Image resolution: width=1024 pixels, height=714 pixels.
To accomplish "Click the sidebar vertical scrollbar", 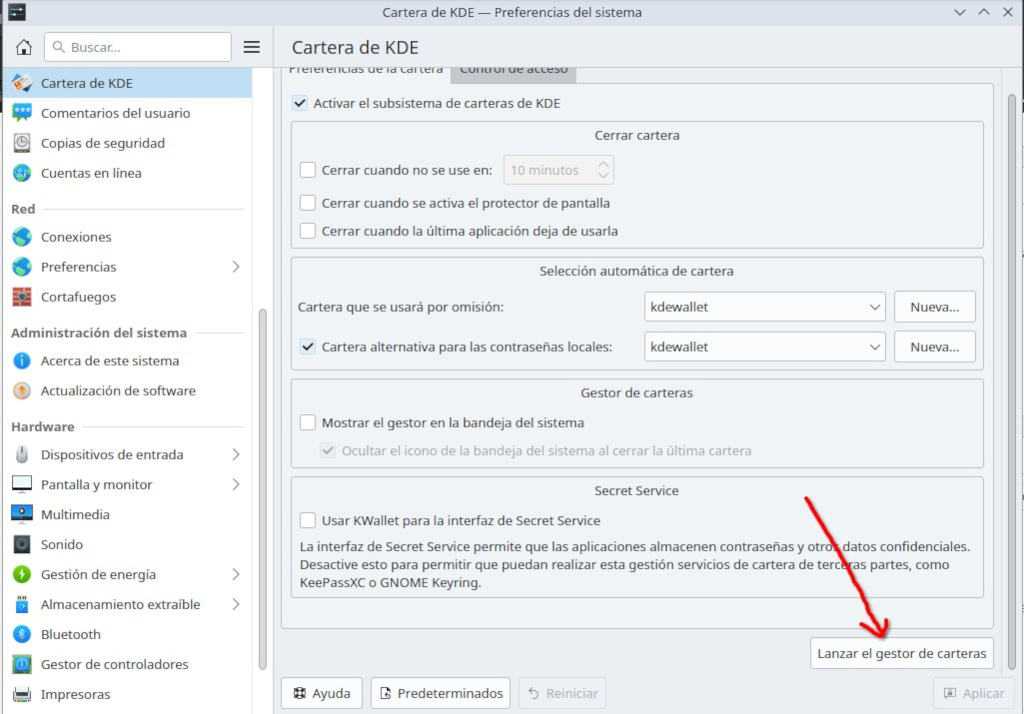I will pos(263,489).
